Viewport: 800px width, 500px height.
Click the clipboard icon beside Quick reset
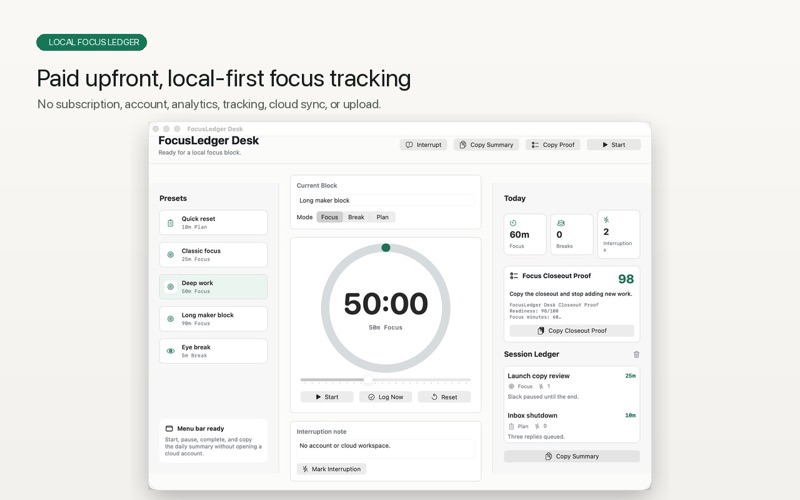(170, 223)
